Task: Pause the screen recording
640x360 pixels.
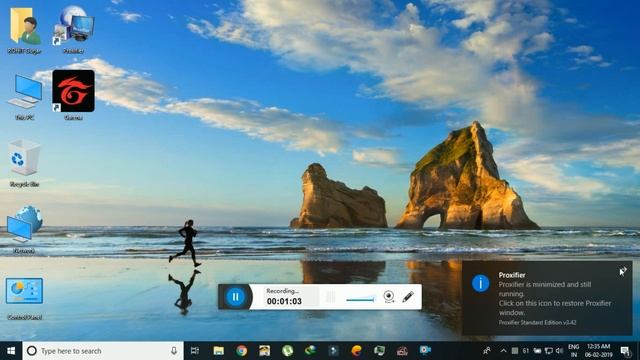Action: click(x=235, y=297)
